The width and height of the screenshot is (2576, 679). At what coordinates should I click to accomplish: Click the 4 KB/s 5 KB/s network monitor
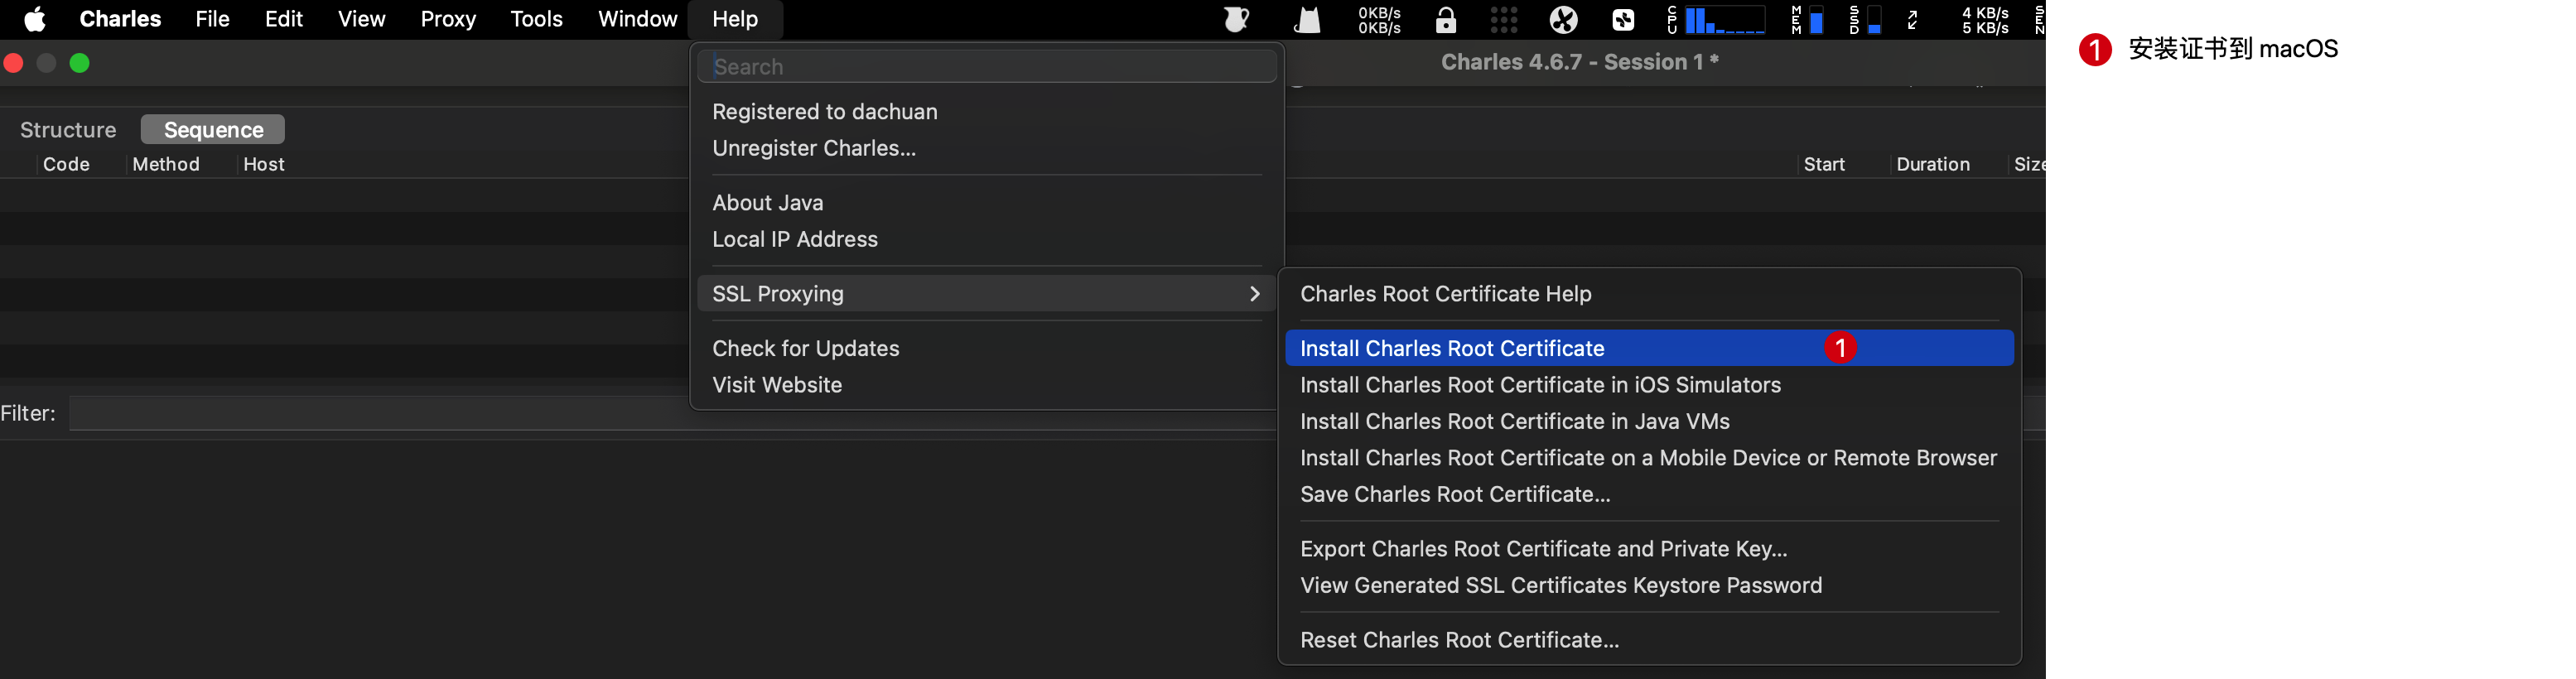[1985, 19]
